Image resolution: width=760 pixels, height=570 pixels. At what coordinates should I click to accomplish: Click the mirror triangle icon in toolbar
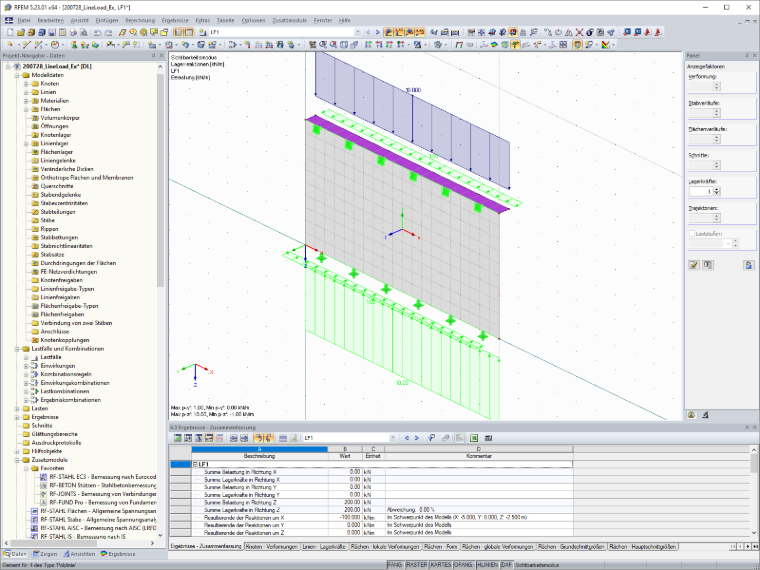[x=569, y=32]
